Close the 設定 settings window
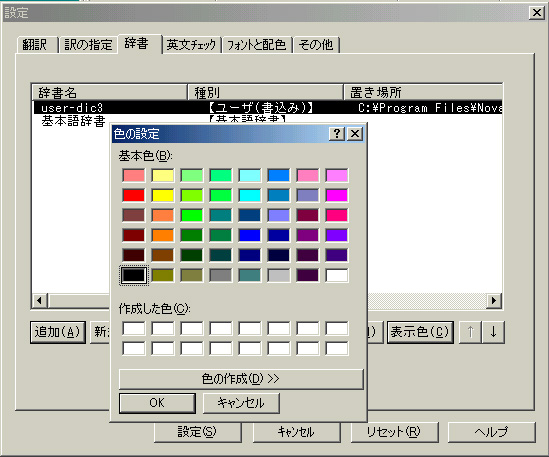 537,13
